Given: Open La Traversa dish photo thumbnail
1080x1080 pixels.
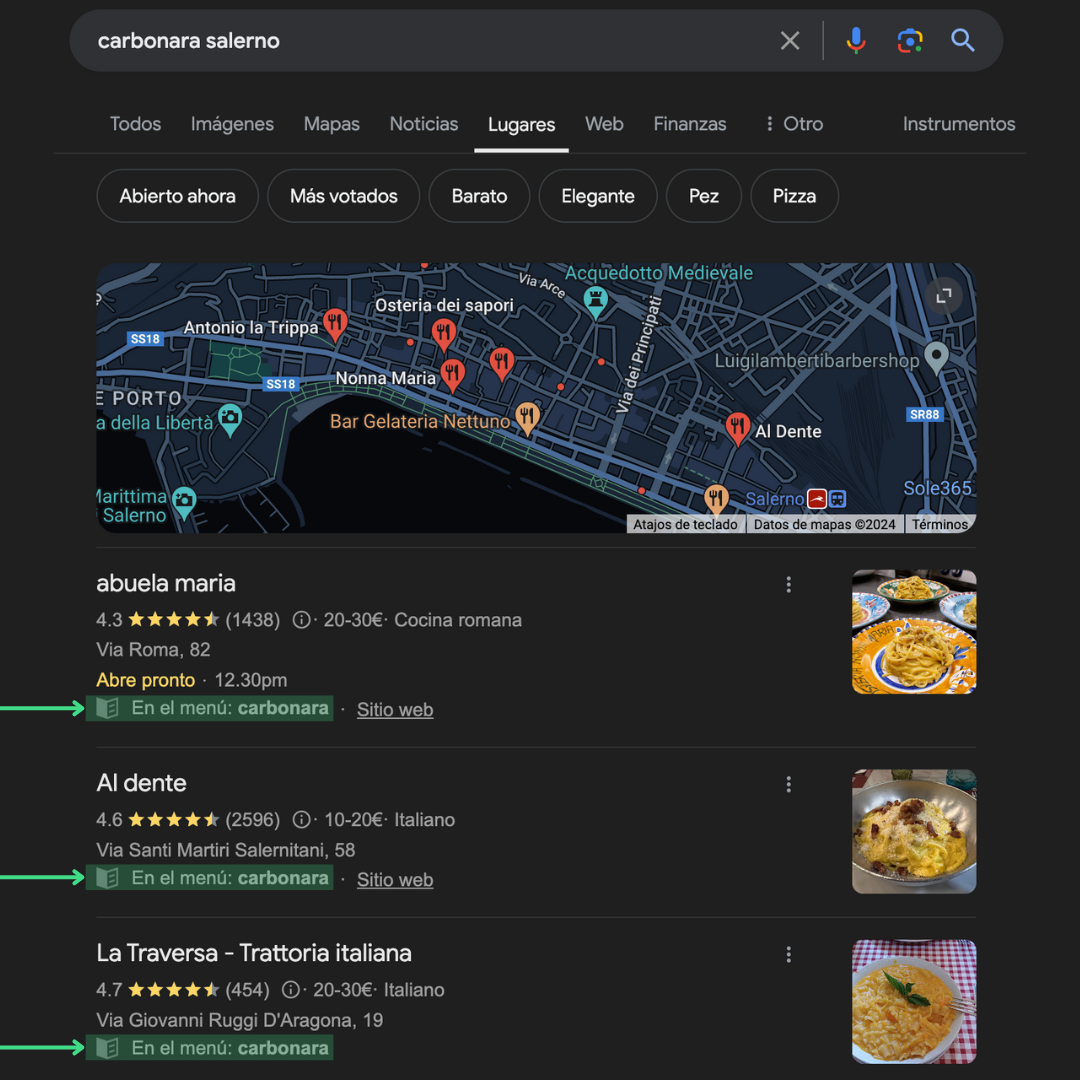Looking at the screenshot, I should 914,1001.
